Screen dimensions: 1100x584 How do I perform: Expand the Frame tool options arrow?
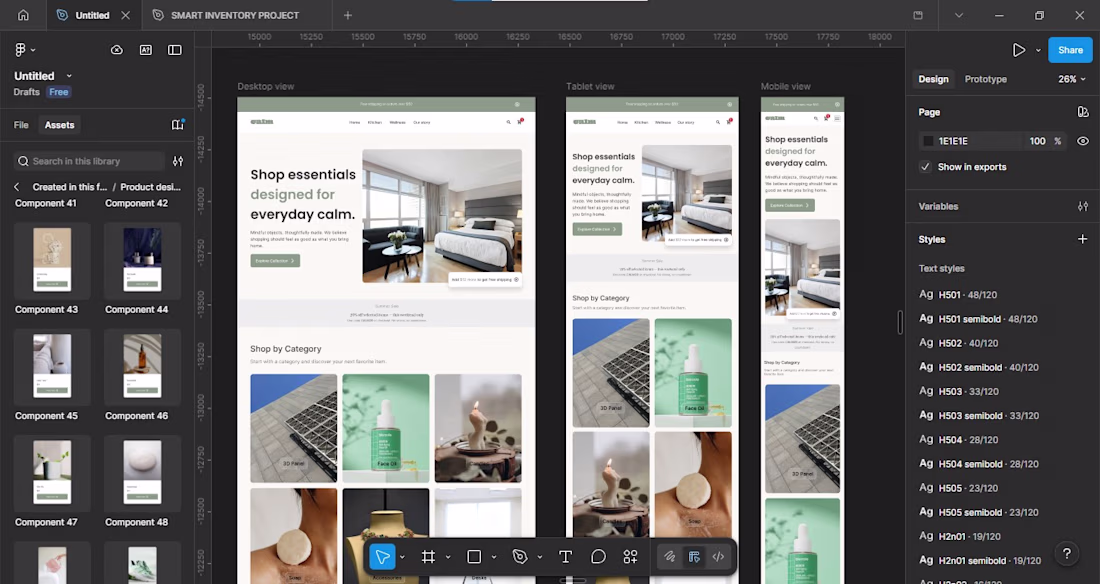(x=448, y=557)
